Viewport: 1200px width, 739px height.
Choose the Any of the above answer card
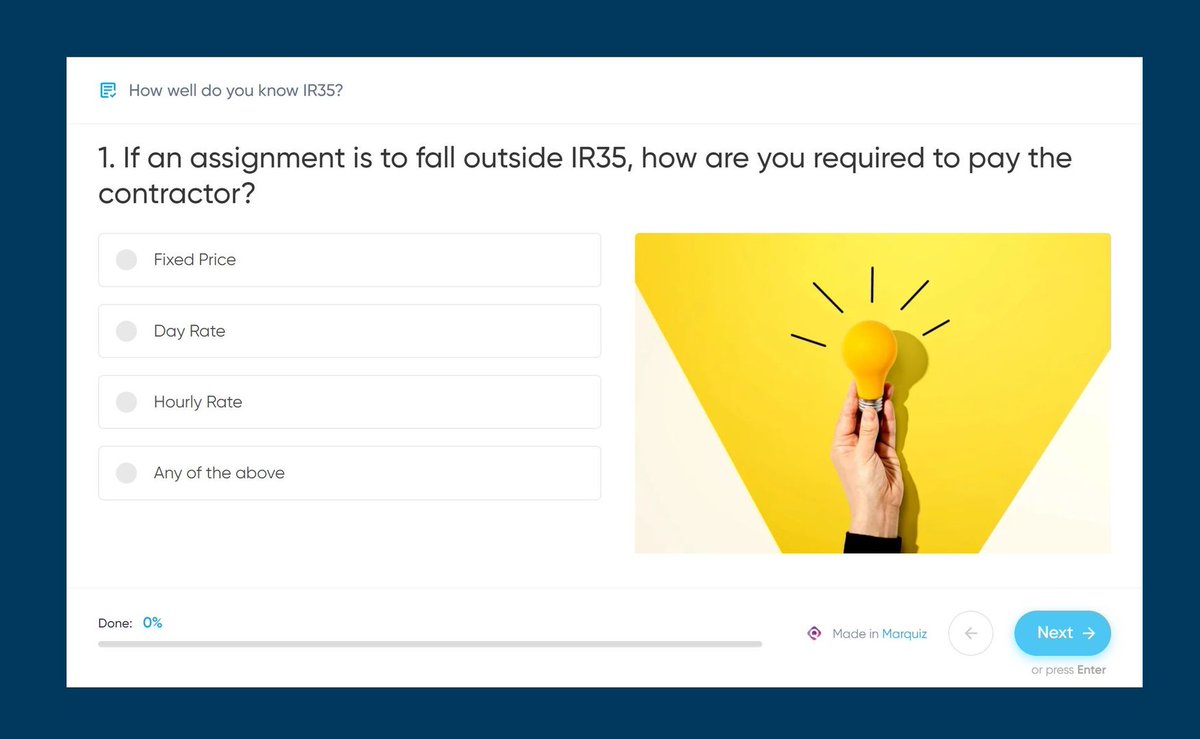point(348,472)
